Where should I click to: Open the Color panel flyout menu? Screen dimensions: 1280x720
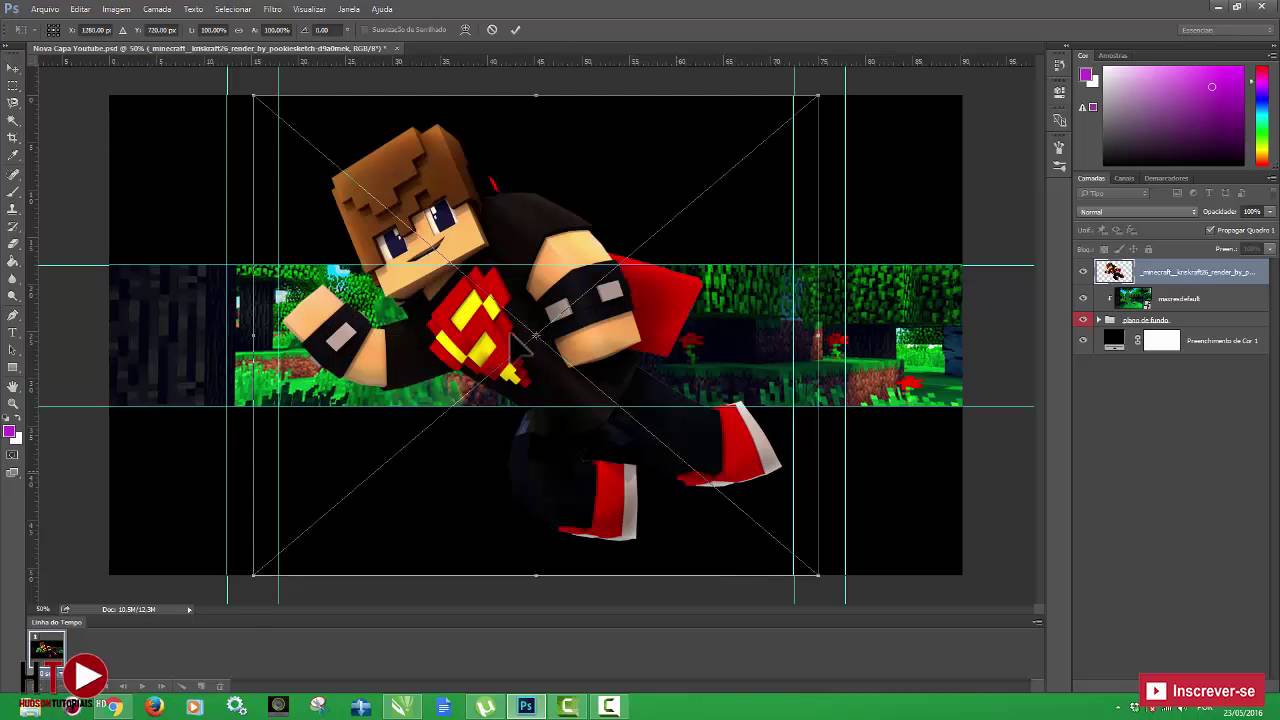1272,55
